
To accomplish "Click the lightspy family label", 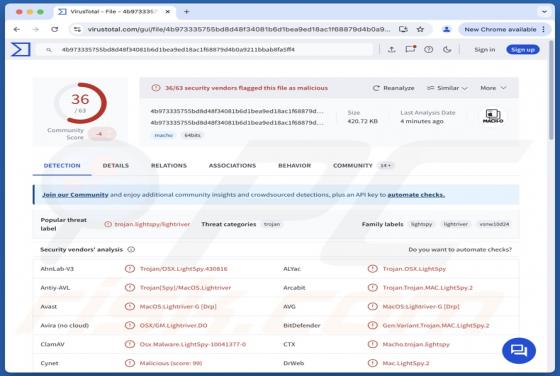I will tap(421, 224).
